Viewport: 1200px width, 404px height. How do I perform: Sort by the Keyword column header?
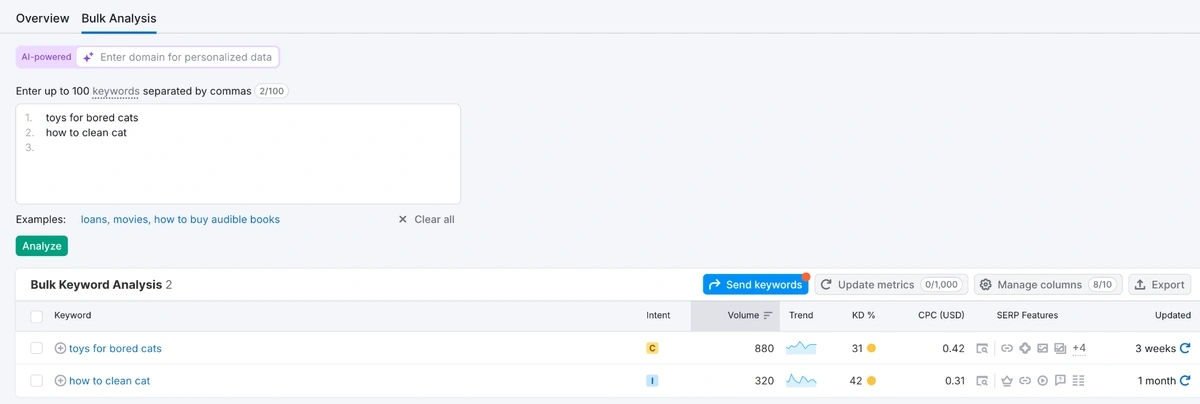[72, 315]
